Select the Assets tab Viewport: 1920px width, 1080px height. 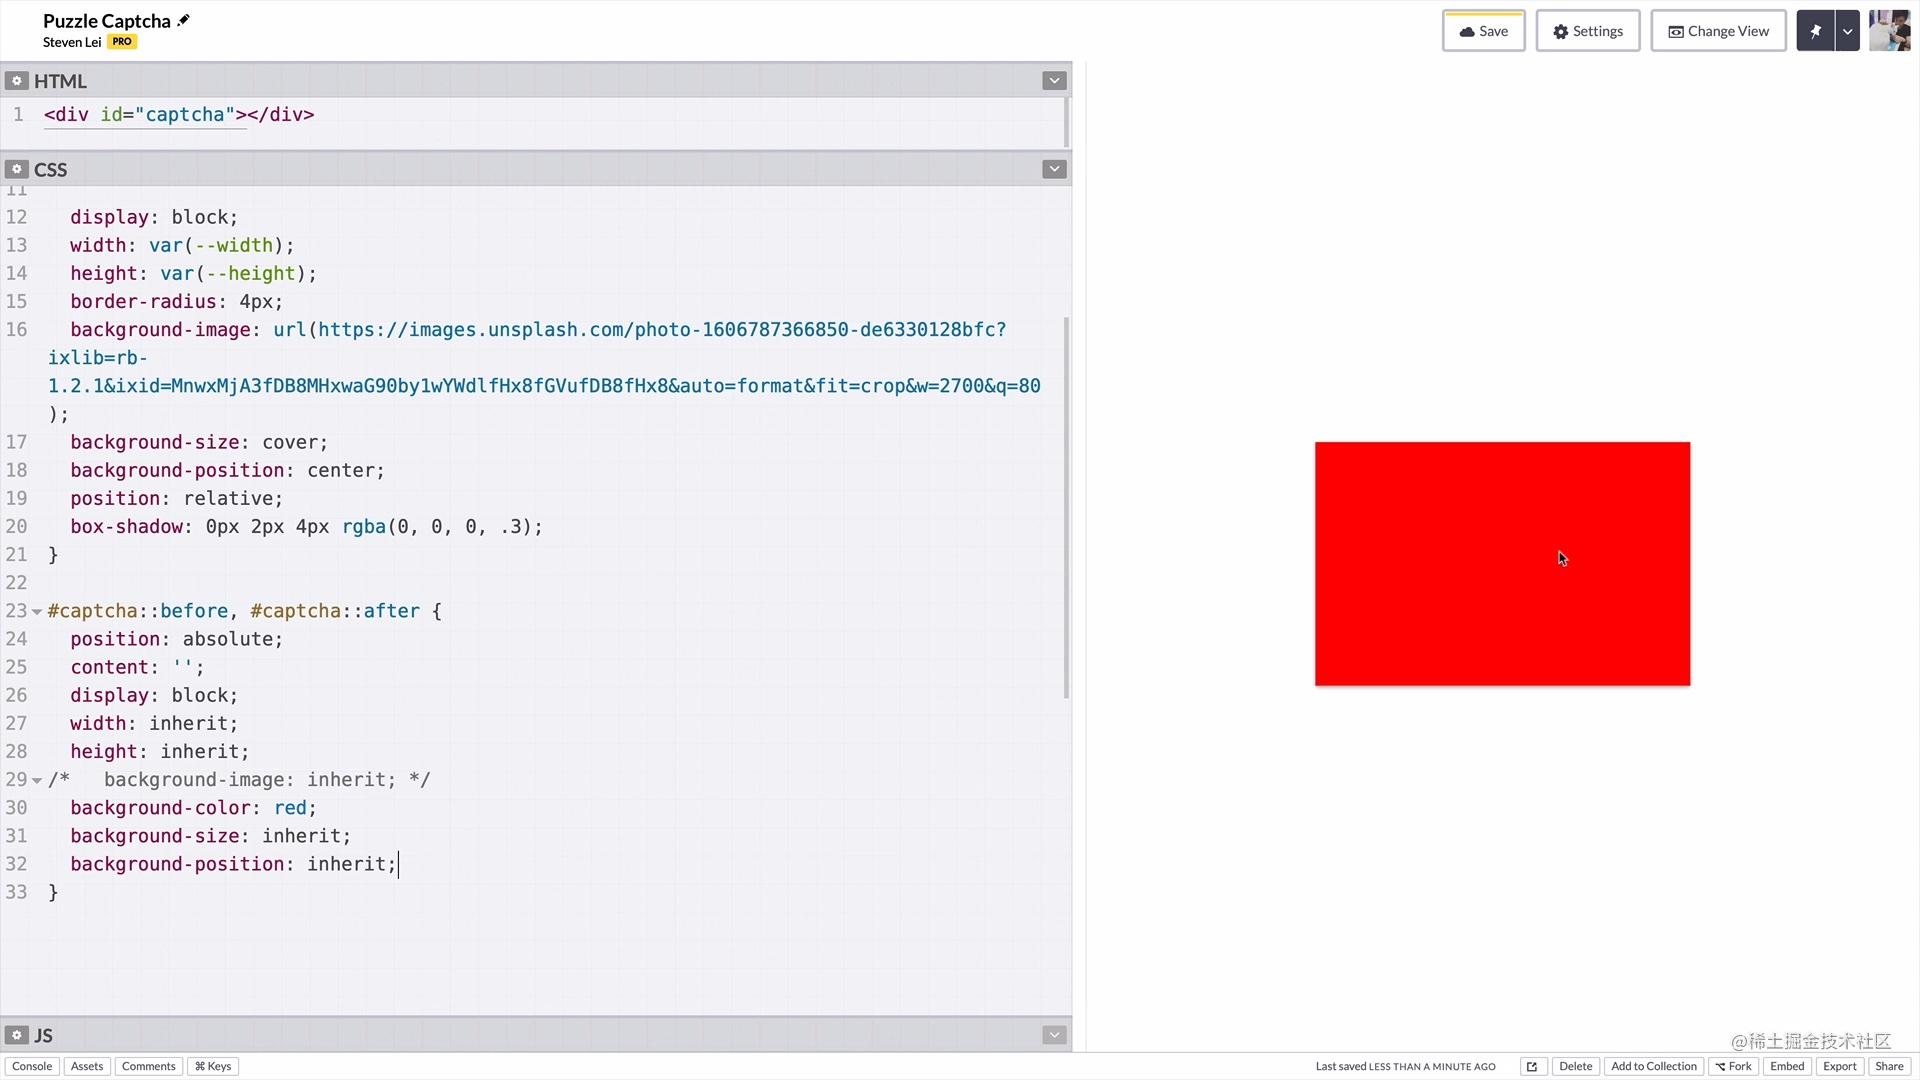86,1065
